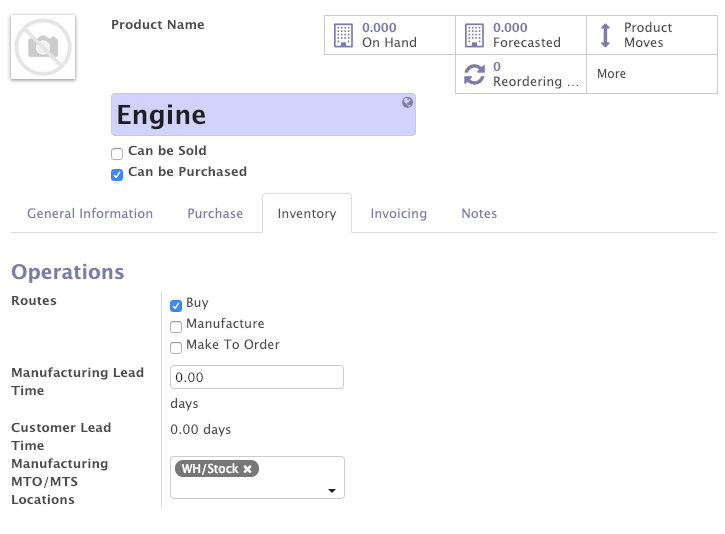This screenshot has height=534, width=725.
Task: Uncheck the Buy route checkbox
Action: tap(176, 306)
